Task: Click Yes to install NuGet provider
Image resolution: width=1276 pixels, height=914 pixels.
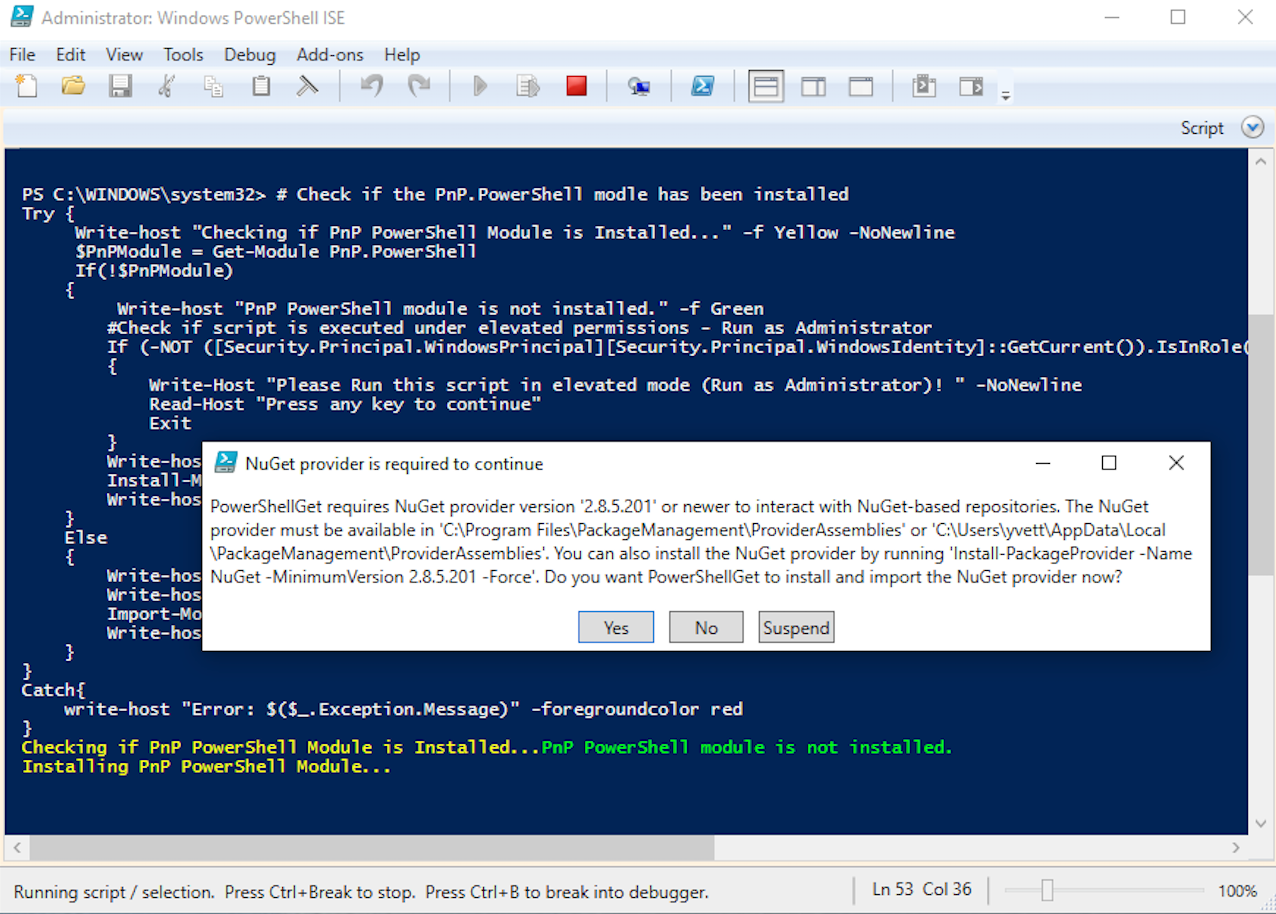Action: [x=616, y=627]
